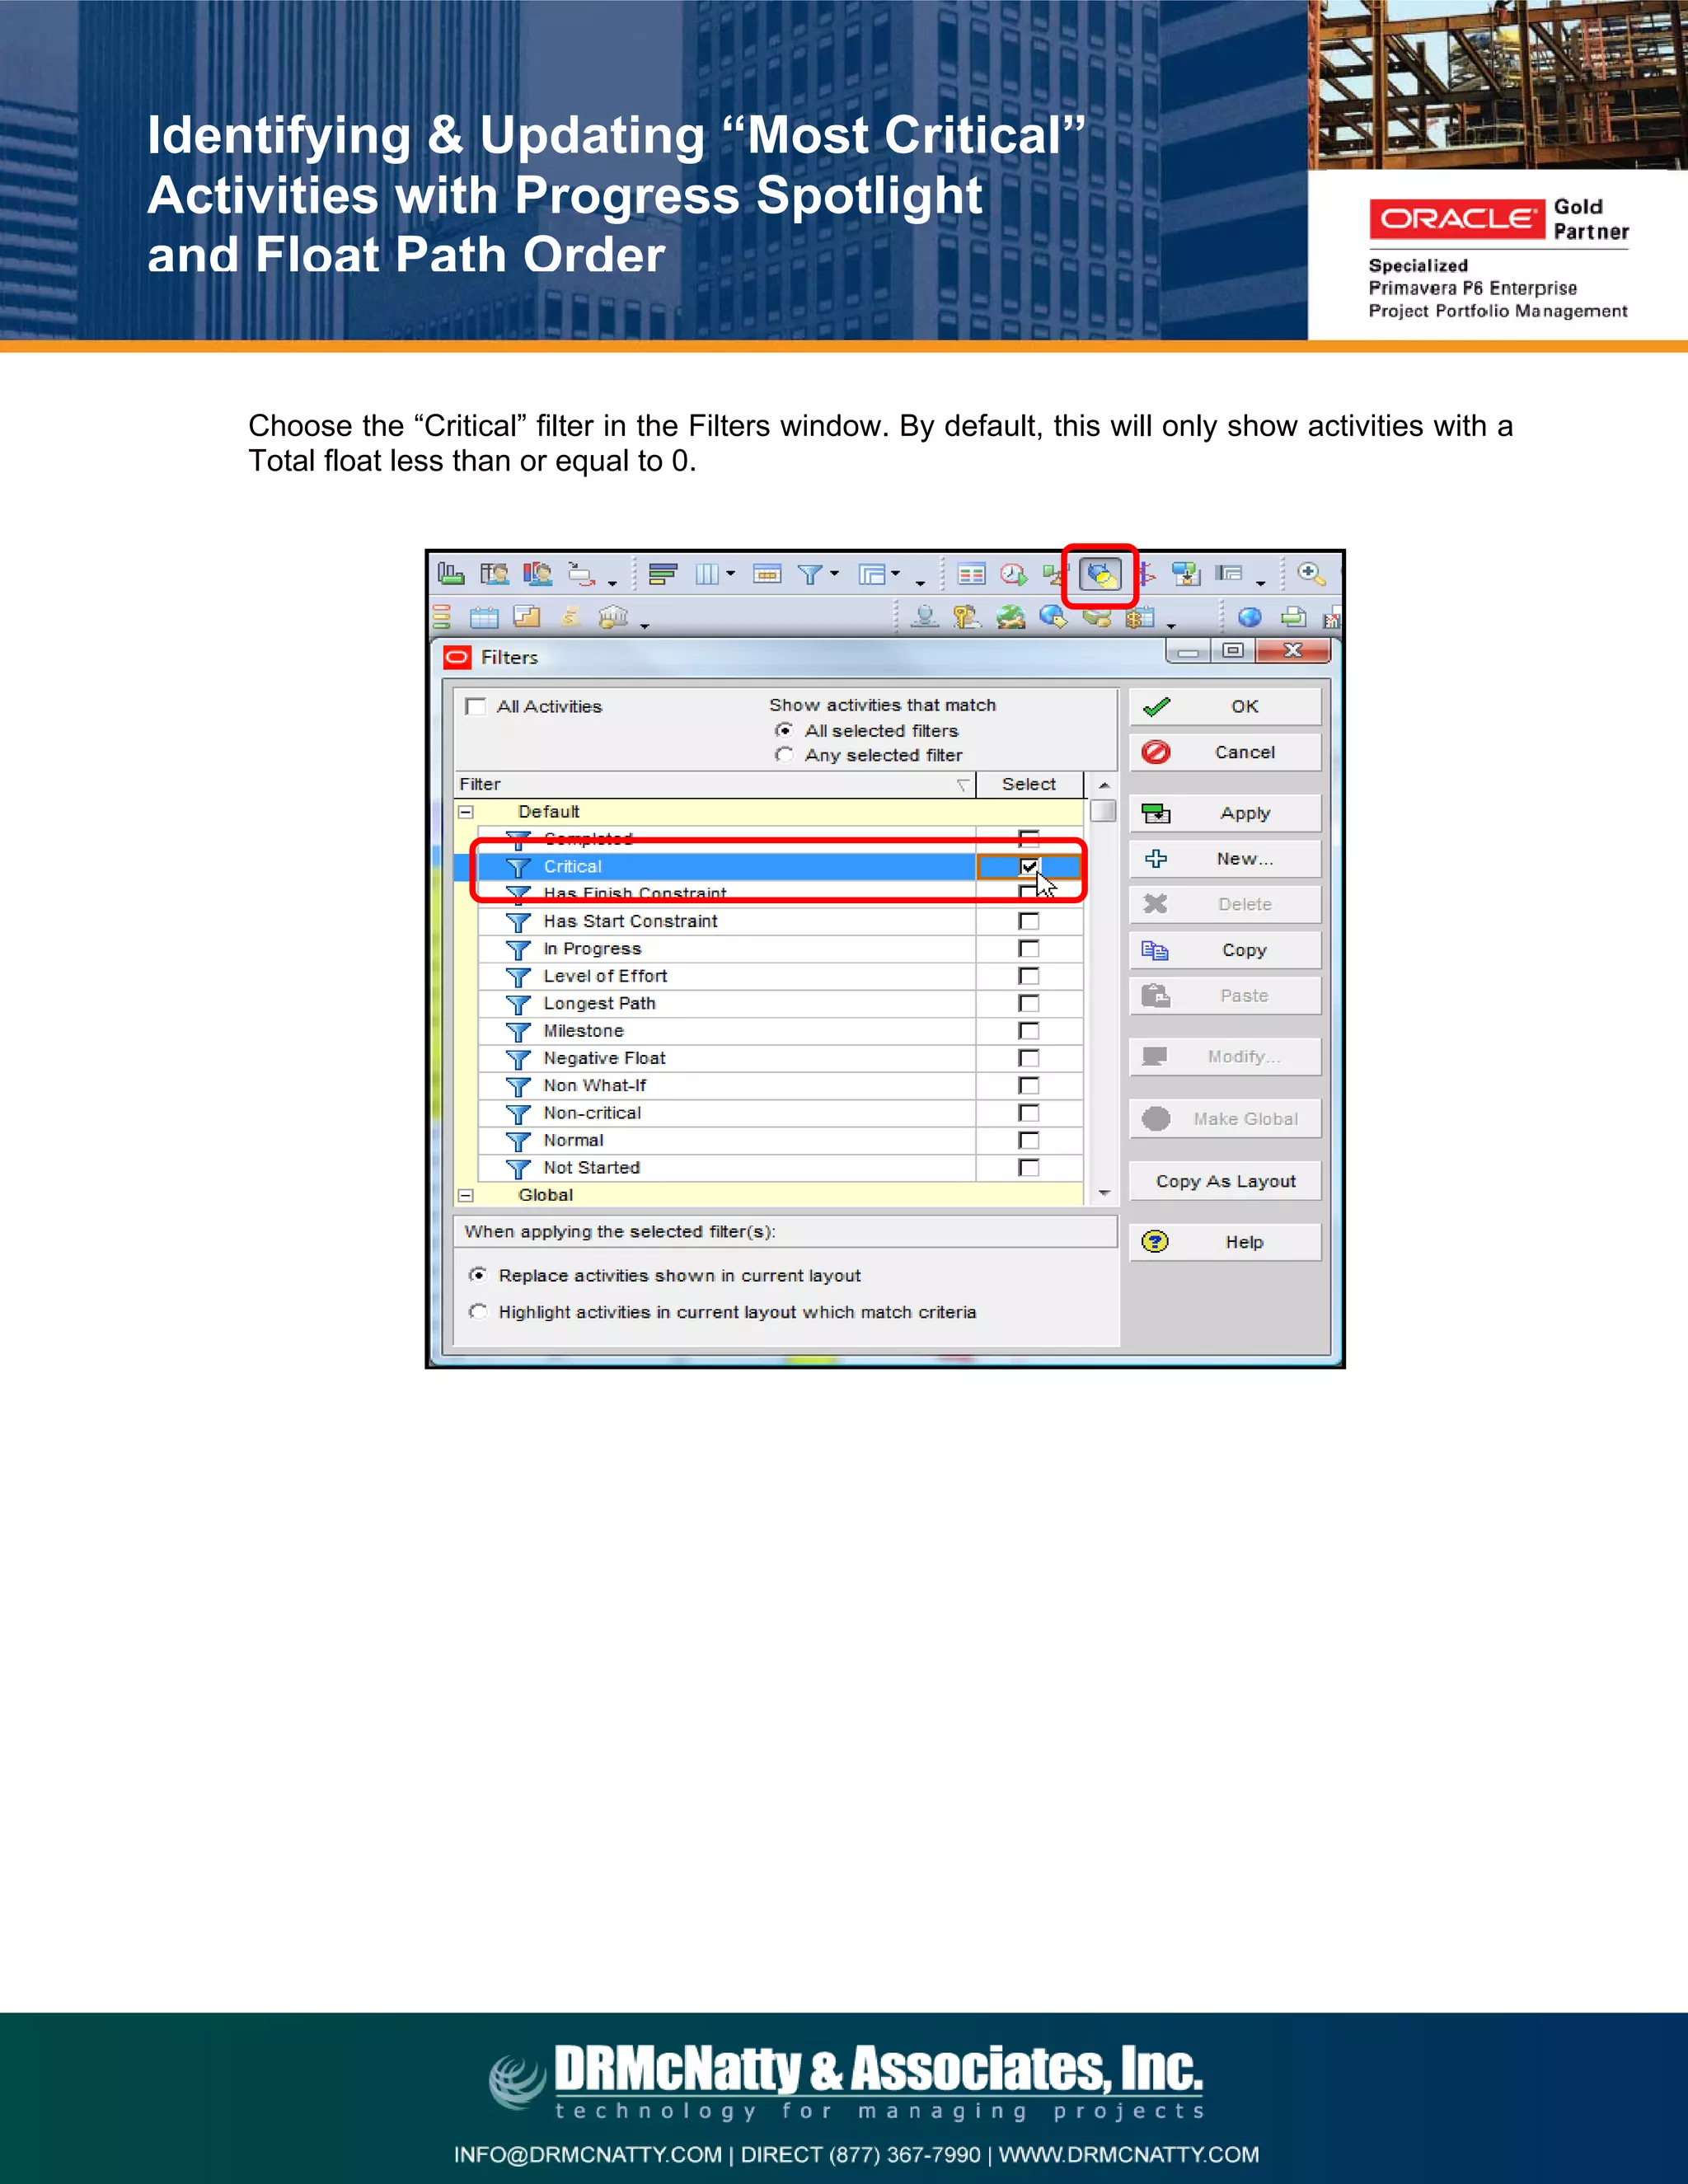Check the Has Start Constraint checkbox
The image size is (1688, 2184).
(1029, 921)
